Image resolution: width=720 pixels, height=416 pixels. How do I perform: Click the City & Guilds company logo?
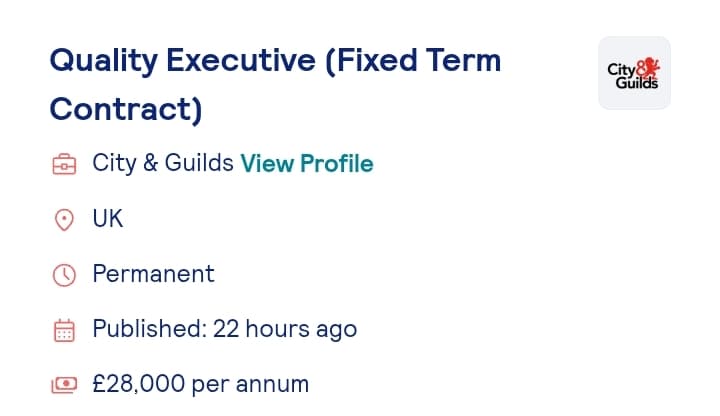click(634, 73)
